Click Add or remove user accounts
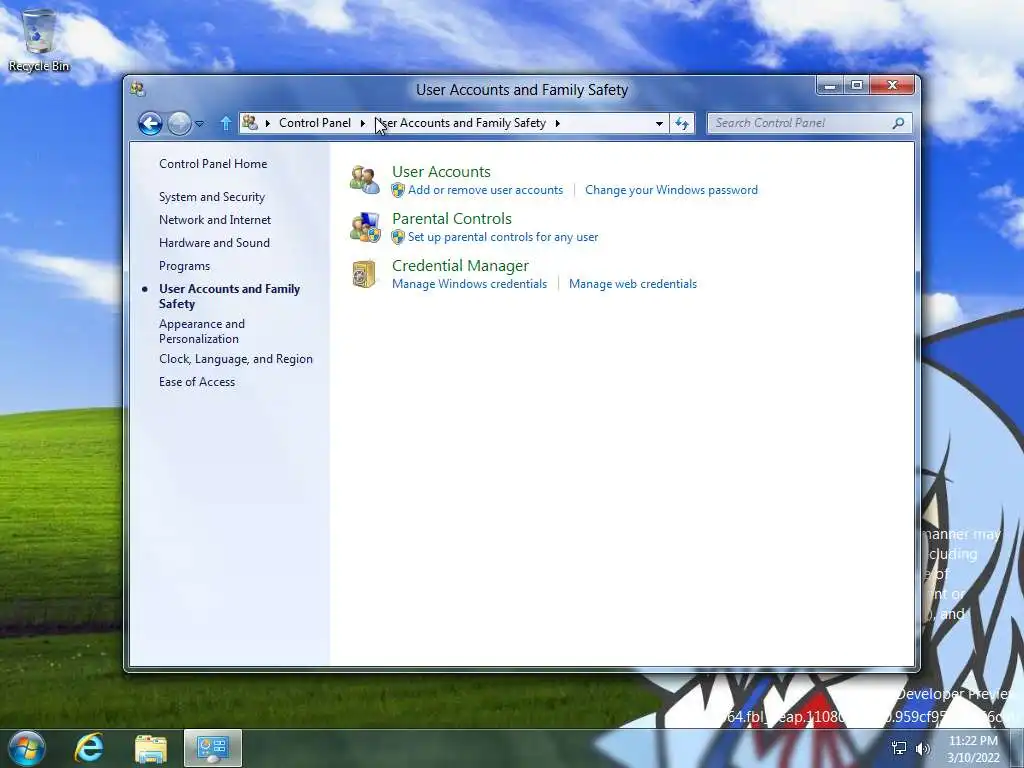Viewport: 1024px width, 768px height. pyautogui.click(x=485, y=190)
